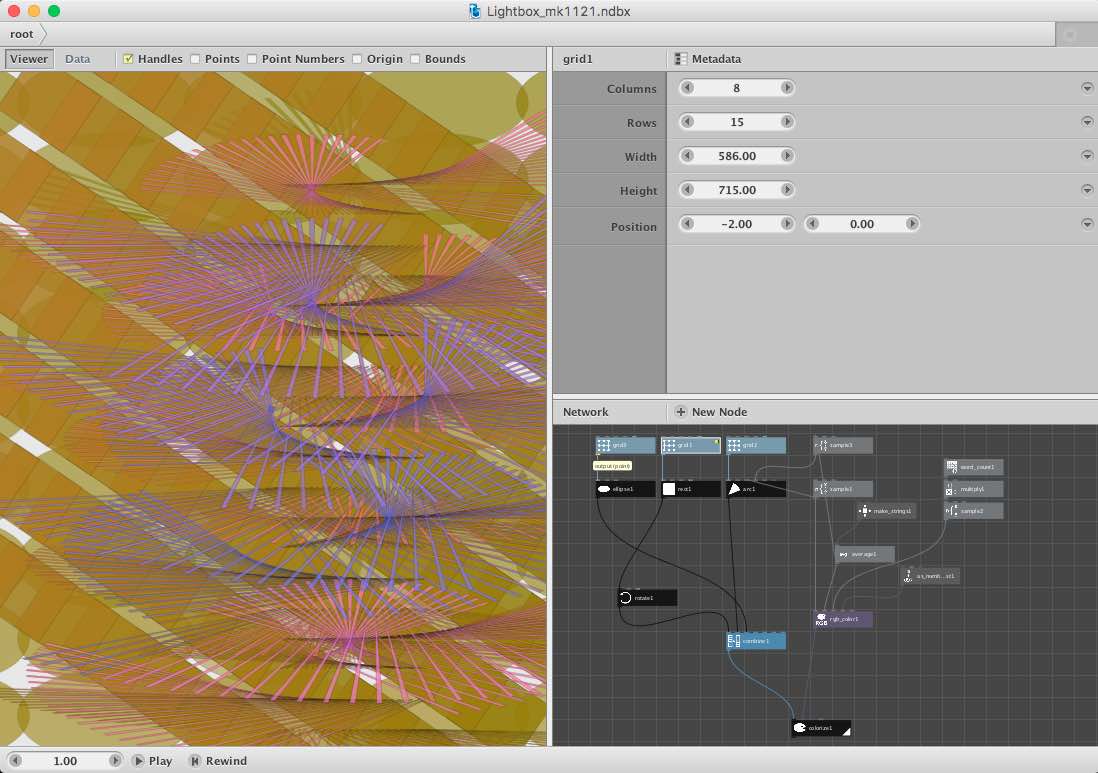Select the rotate1 node
The image size is (1098, 773).
tap(647, 598)
